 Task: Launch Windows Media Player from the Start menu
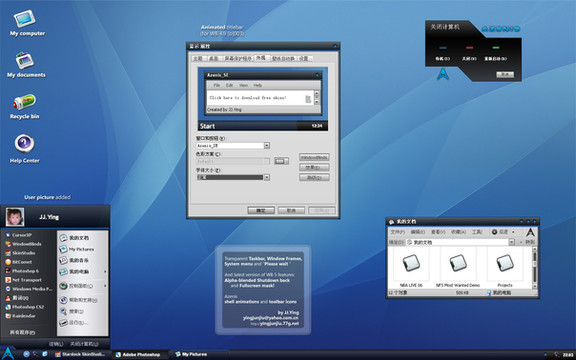click(29, 289)
